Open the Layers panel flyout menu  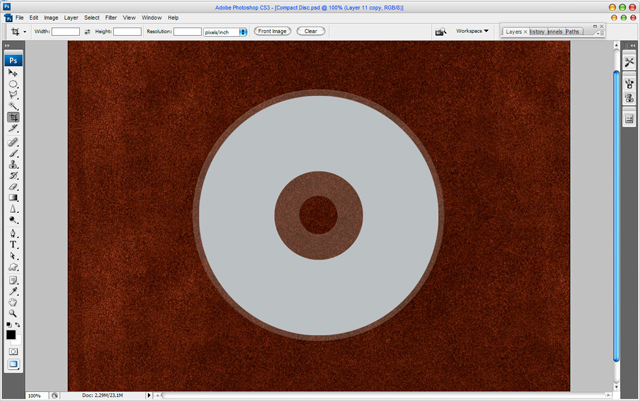[599, 33]
